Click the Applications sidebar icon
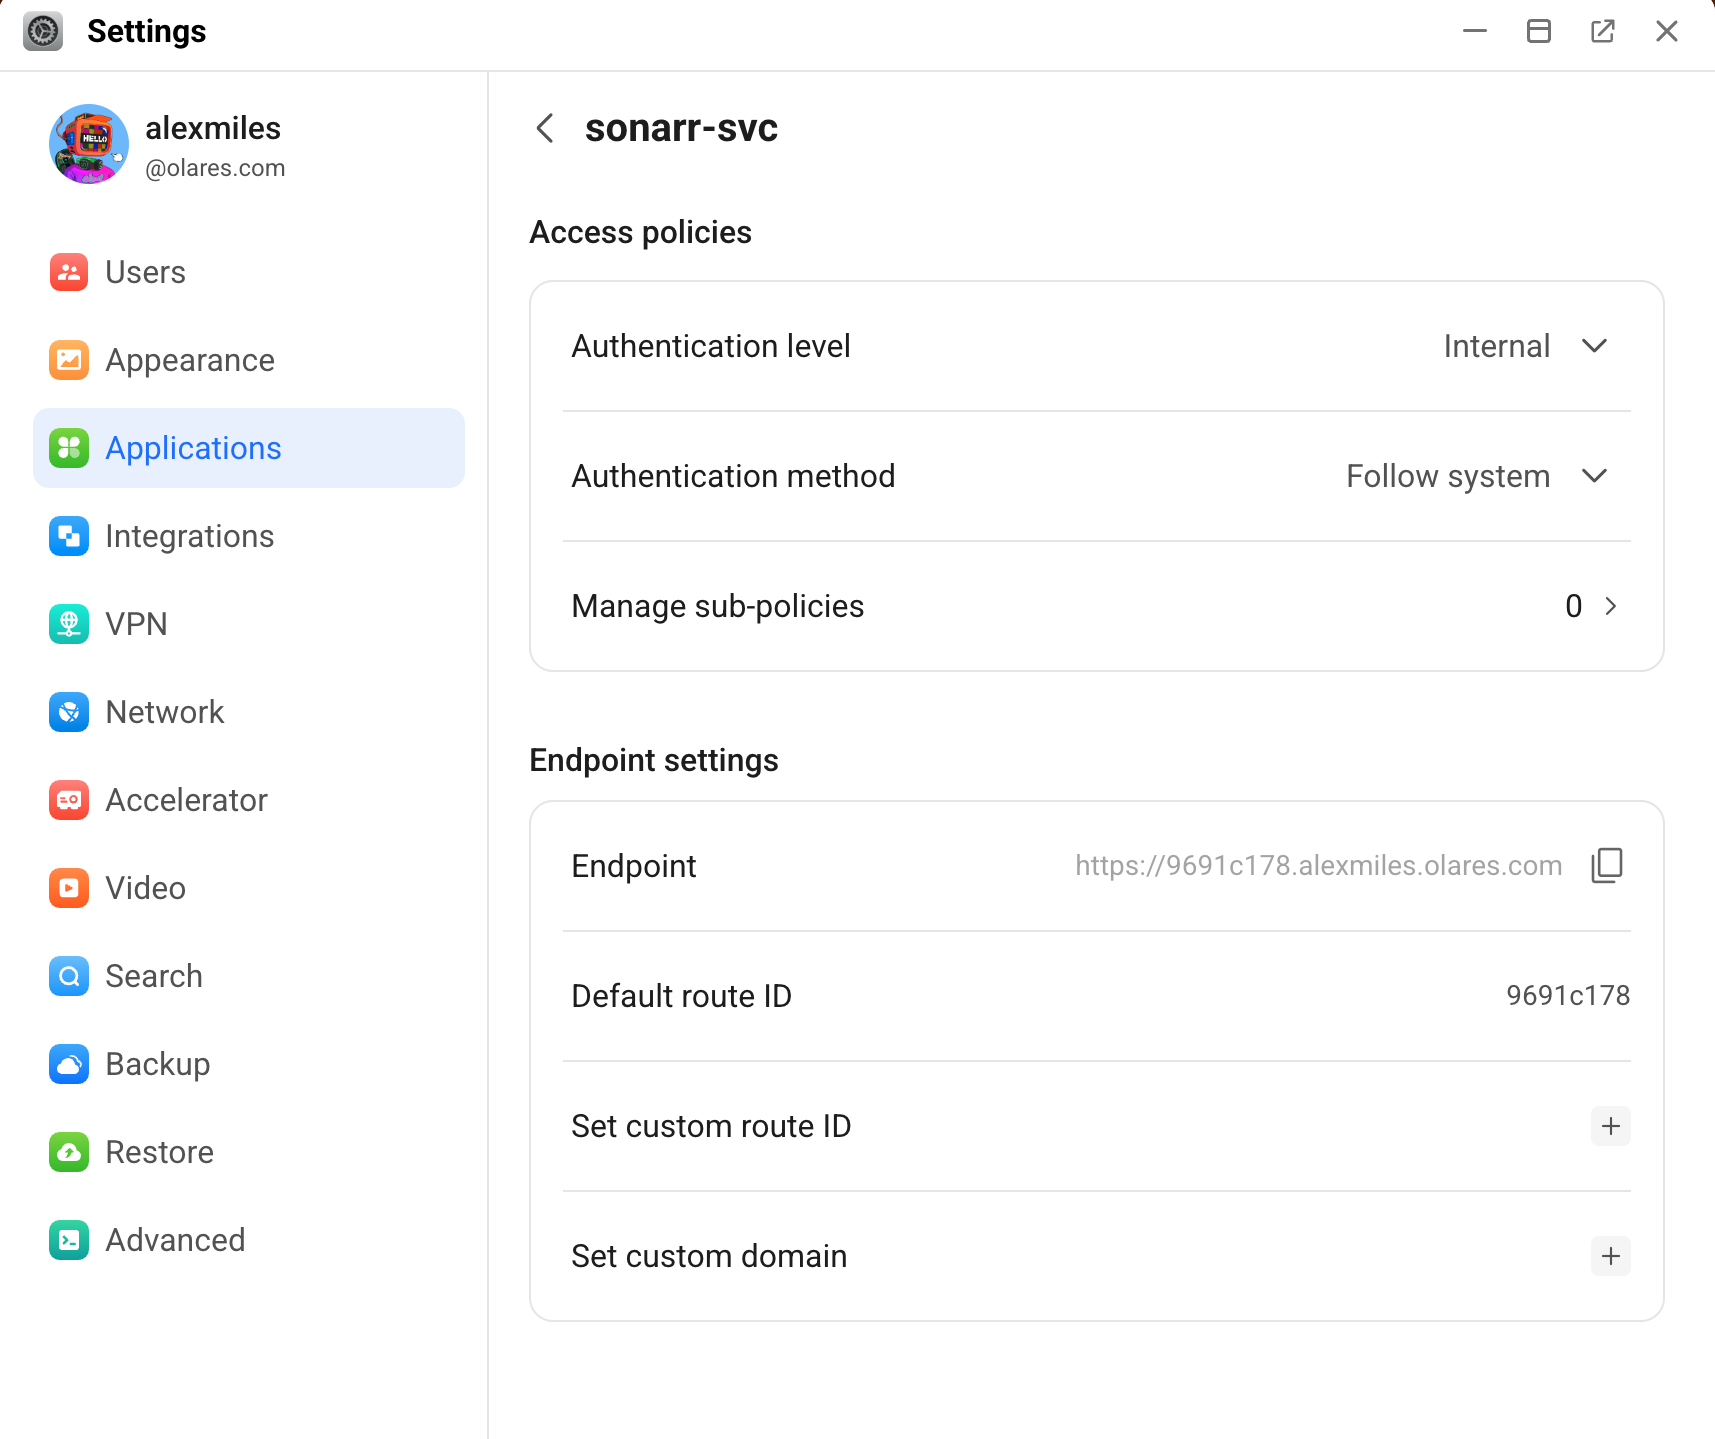The width and height of the screenshot is (1715, 1439). (x=69, y=448)
